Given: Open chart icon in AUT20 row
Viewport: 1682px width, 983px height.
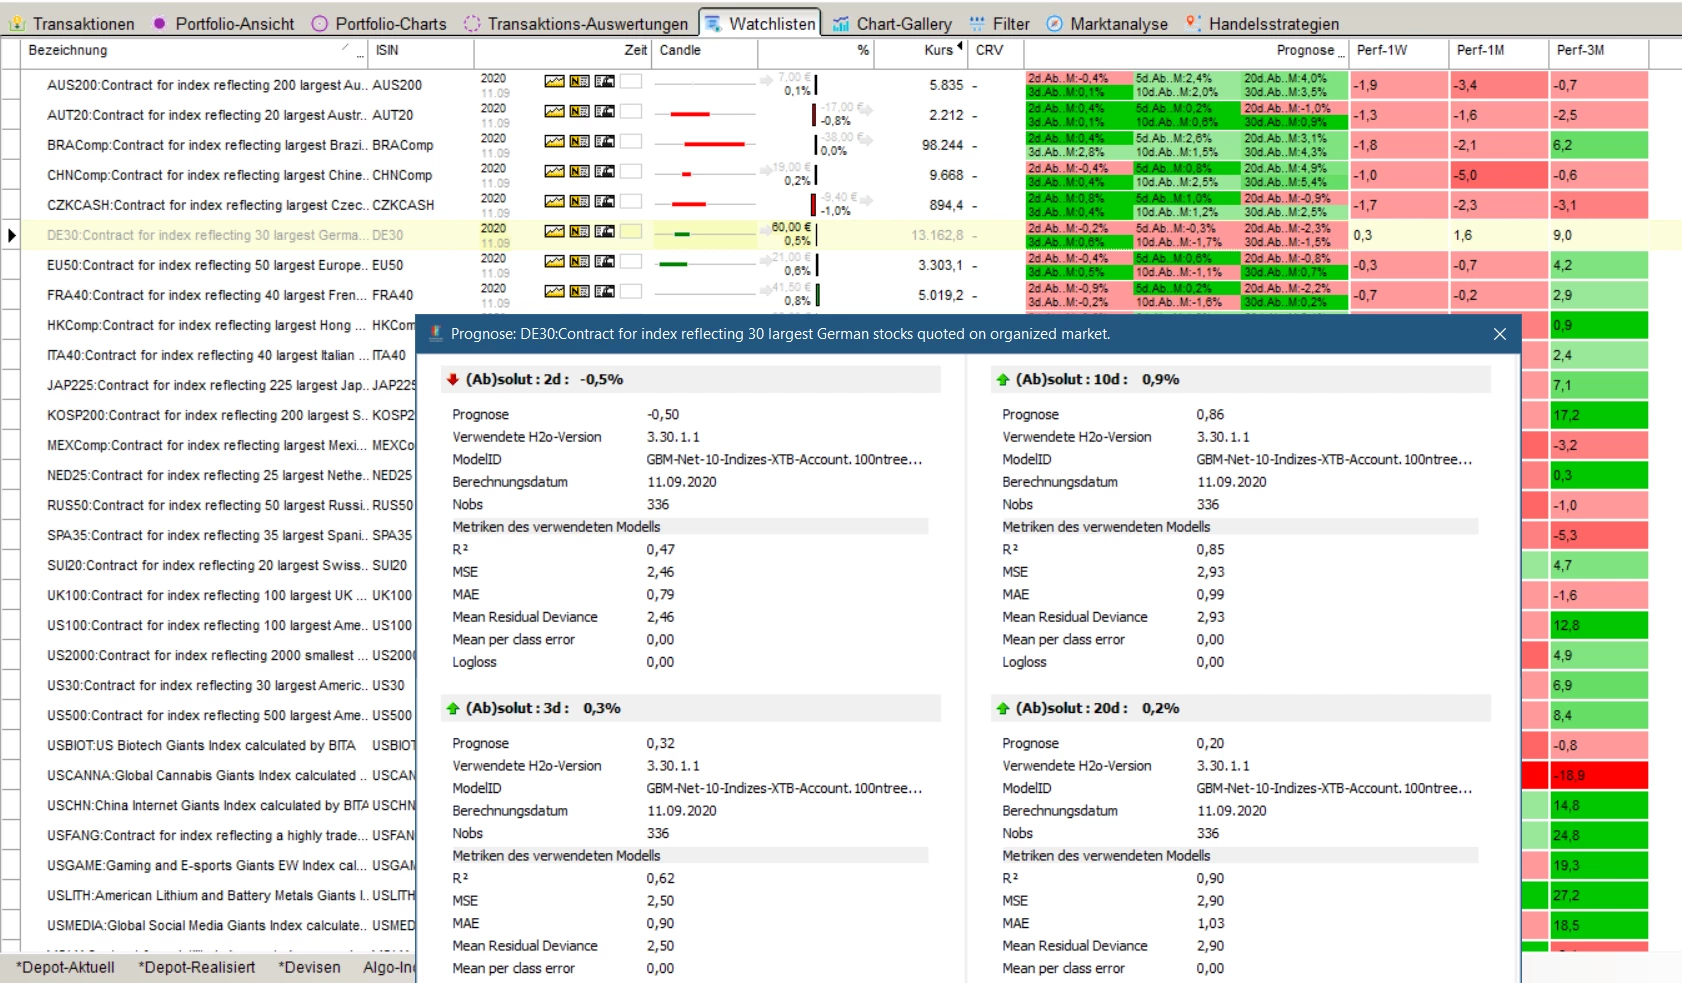Looking at the screenshot, I should (x=554, y=111).
